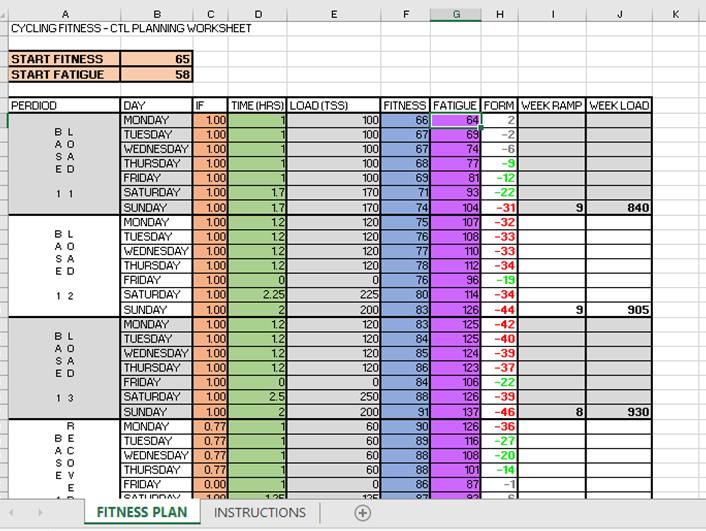Click the PERDIOD header cell
This screenshot has width=706, height=531.
coord(64,105)
